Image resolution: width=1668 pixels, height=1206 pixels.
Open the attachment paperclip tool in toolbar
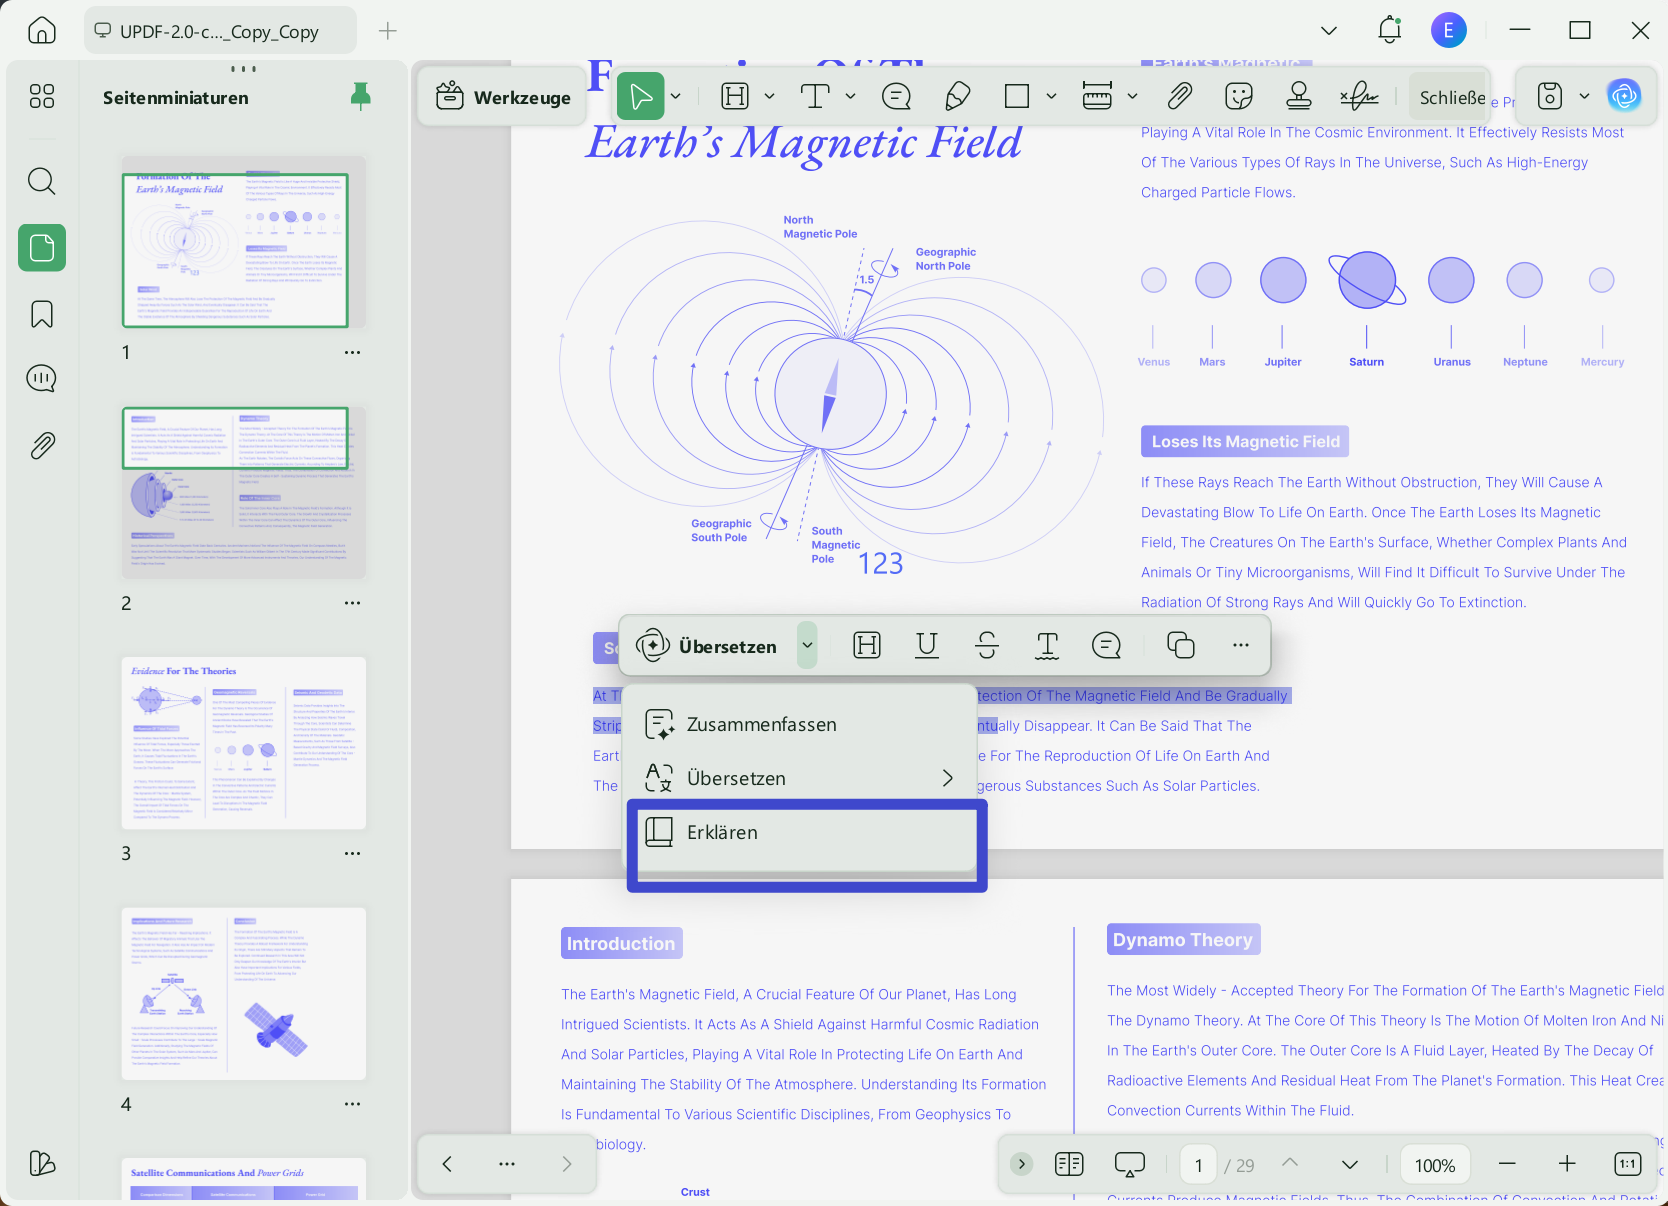click(1180, 96)
